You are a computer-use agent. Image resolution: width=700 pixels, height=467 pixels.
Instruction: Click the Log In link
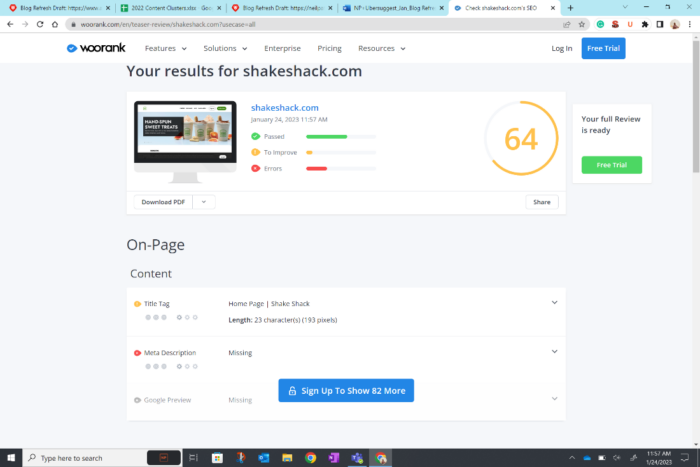pyautogui.click(x=562, y=48)
